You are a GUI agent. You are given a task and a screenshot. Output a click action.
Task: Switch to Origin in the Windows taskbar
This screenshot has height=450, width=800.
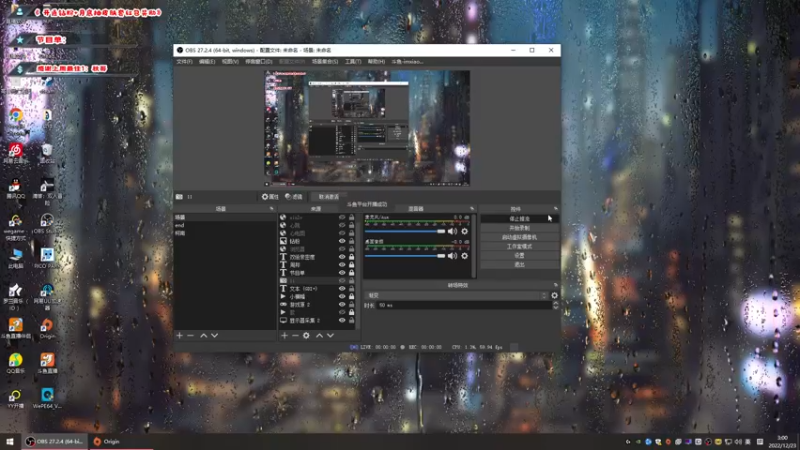click(120, 441)
